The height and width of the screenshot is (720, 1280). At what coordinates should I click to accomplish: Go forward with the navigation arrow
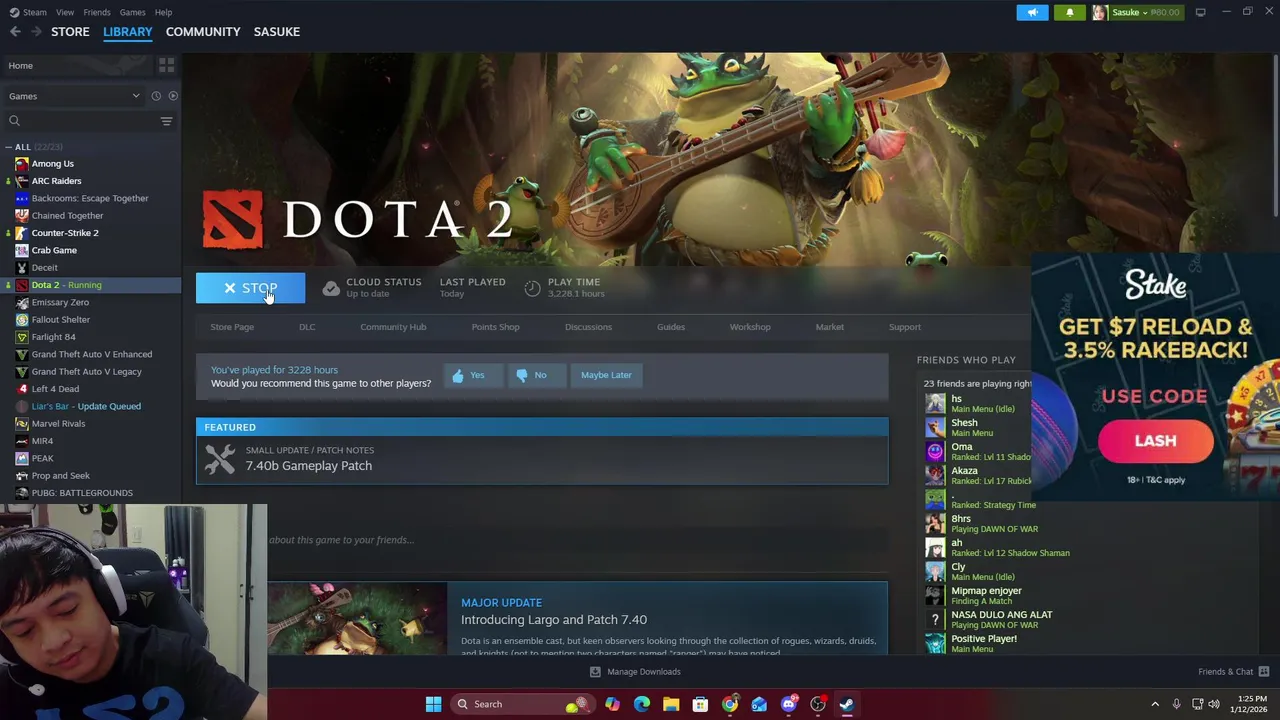[36, 32]
